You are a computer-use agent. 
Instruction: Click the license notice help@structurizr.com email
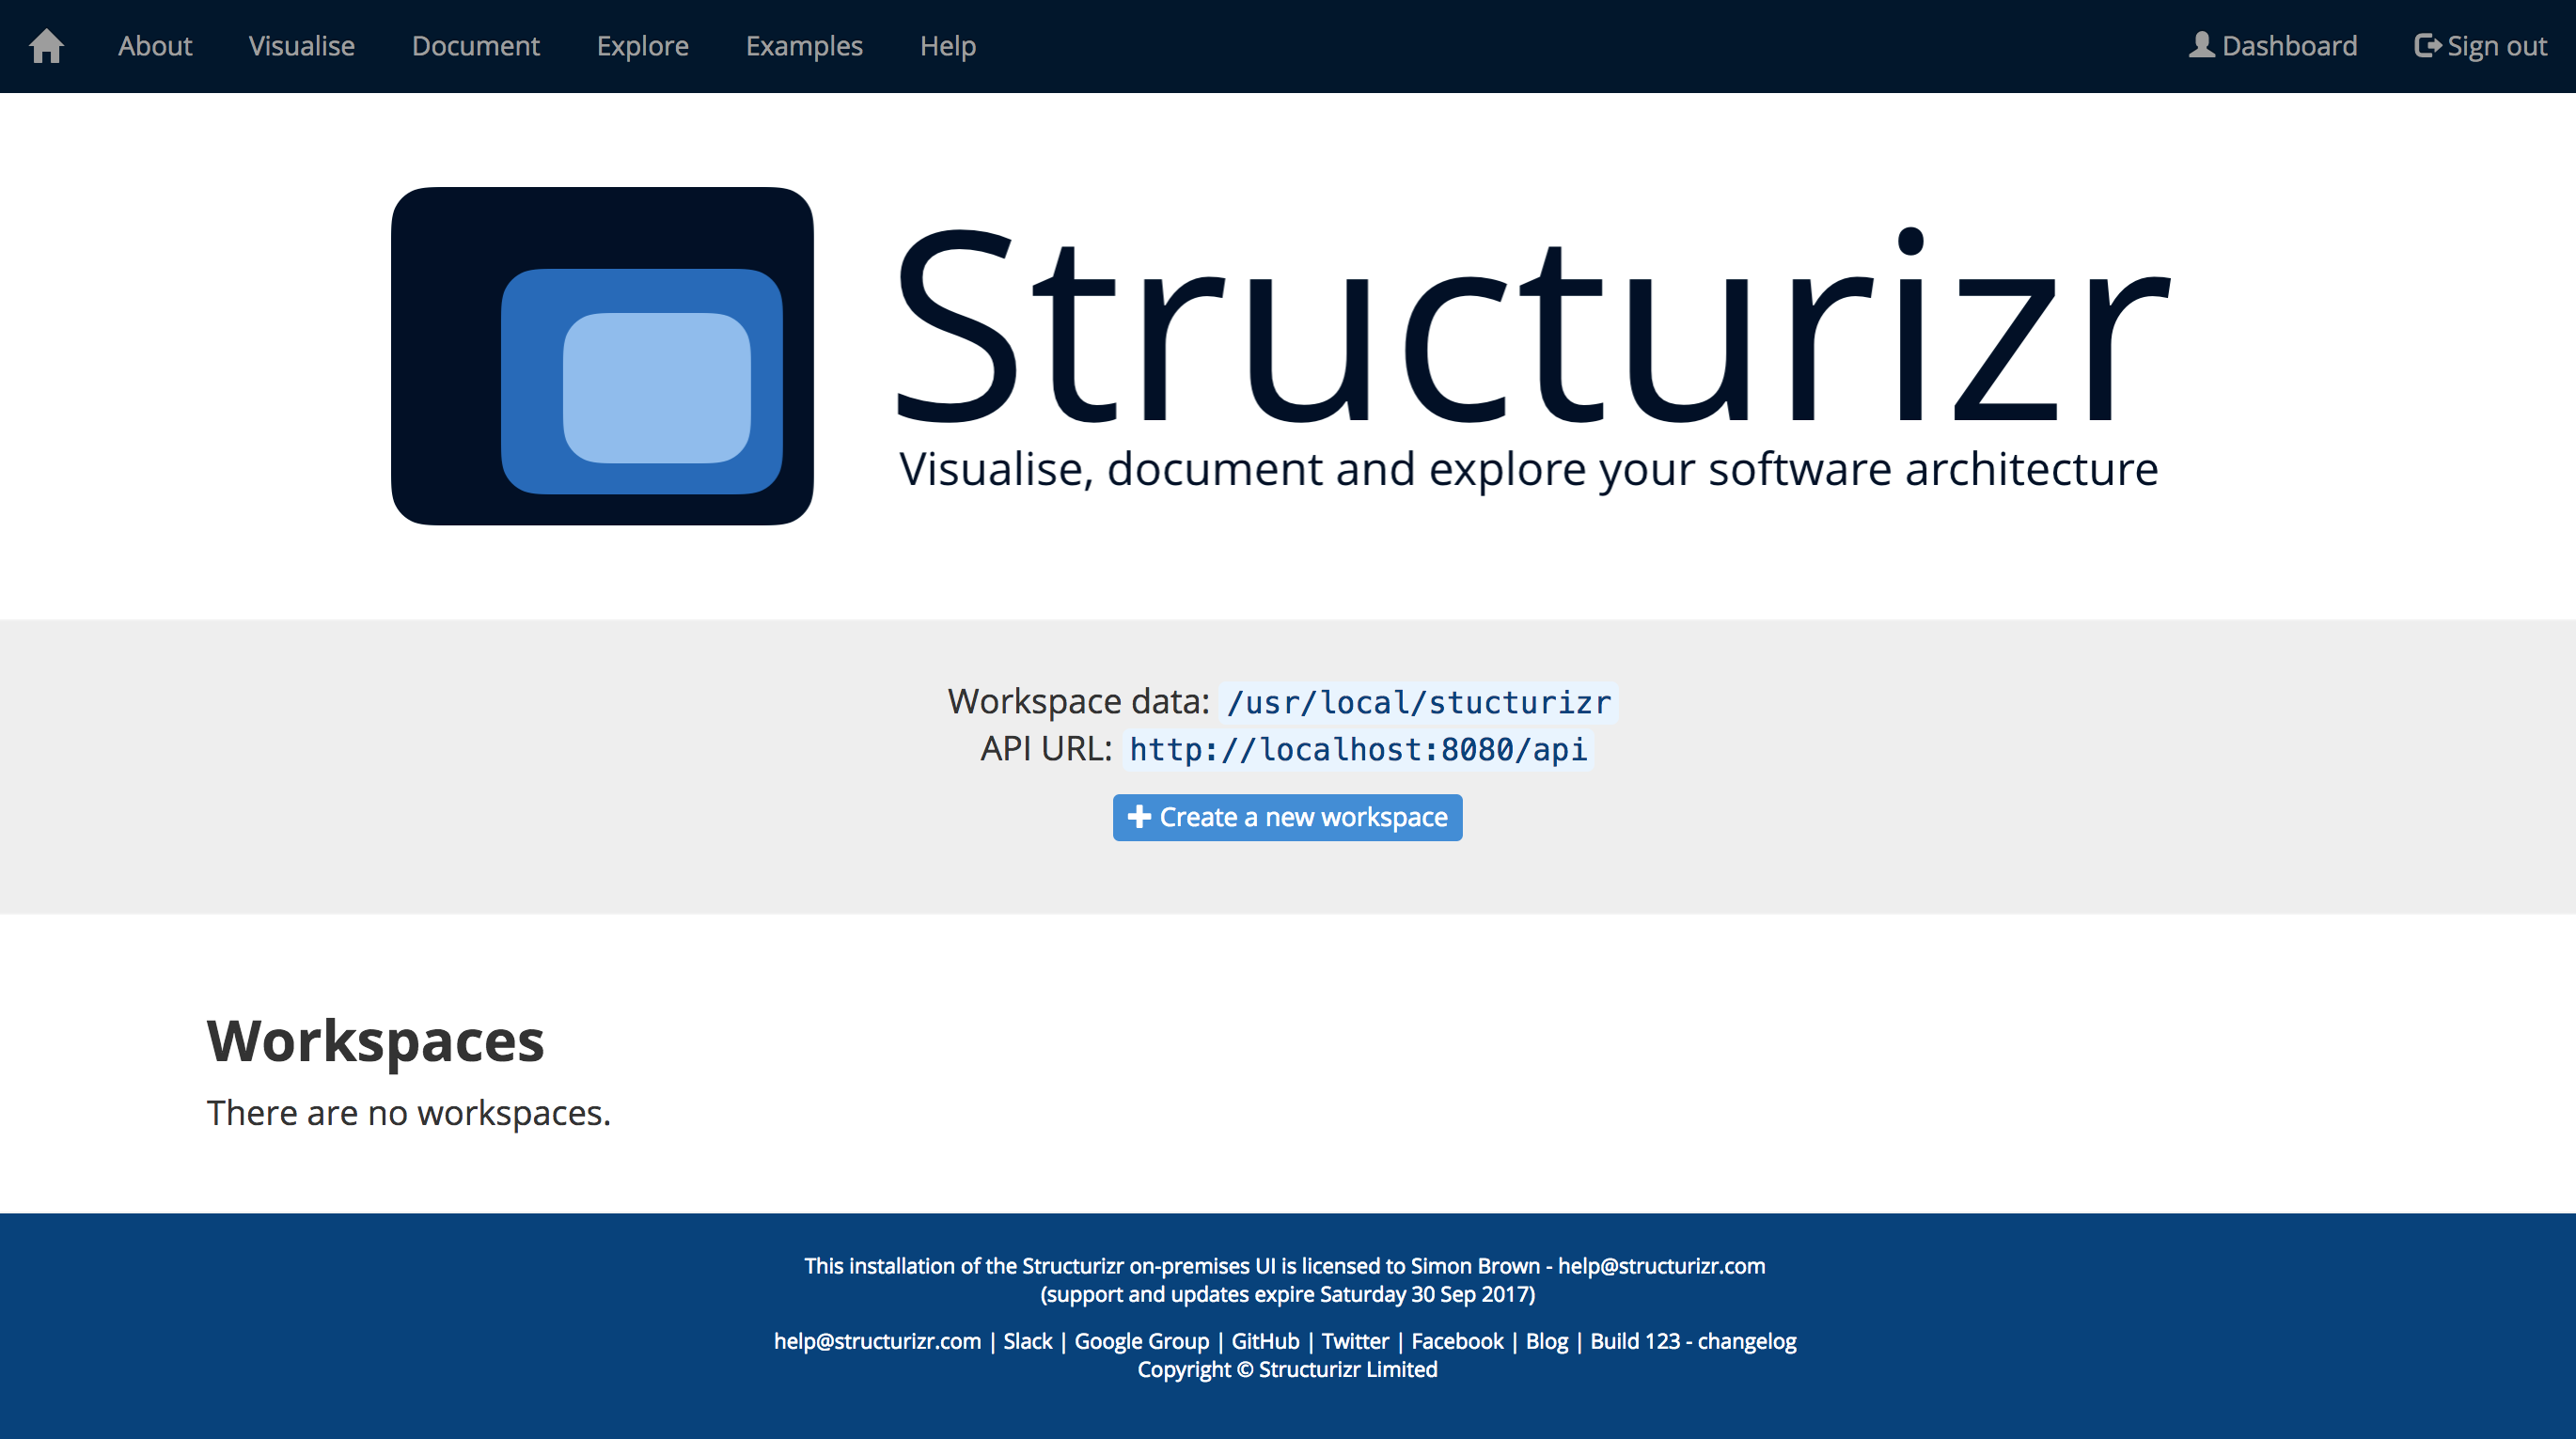pyautogui.click(x=1661, y=1266)
